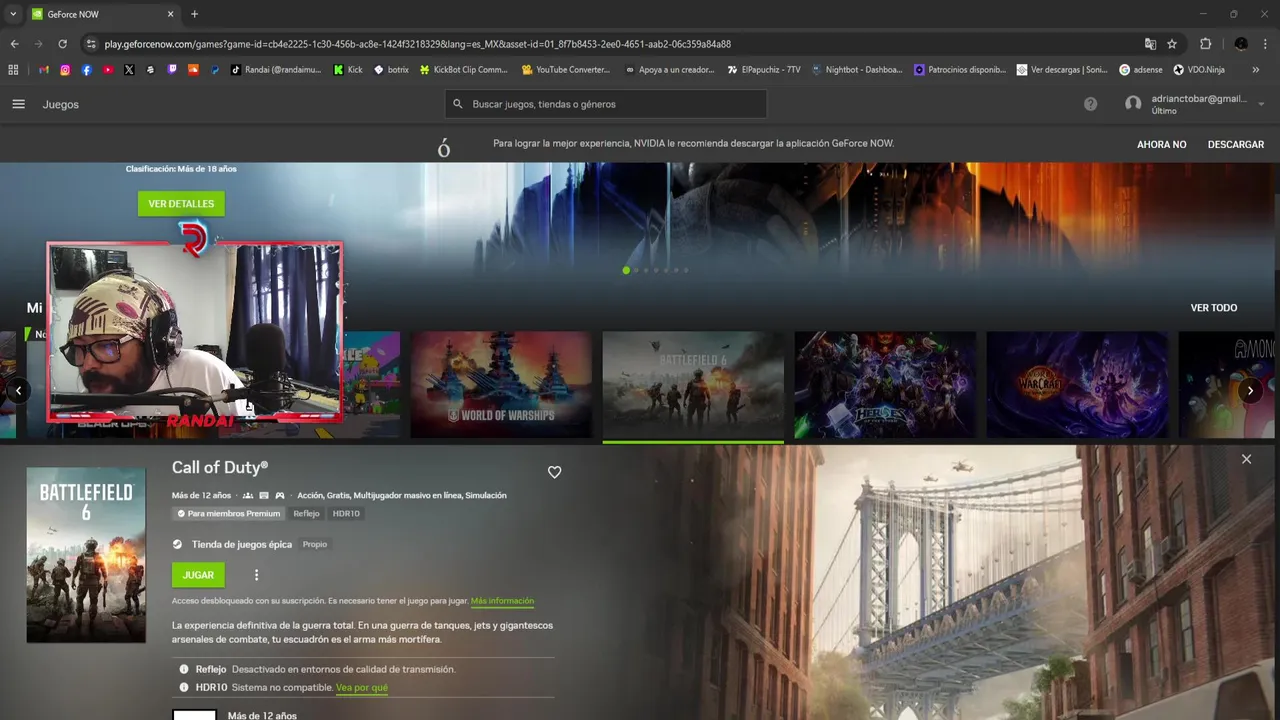Open the Juegos section

click(60, 104)
